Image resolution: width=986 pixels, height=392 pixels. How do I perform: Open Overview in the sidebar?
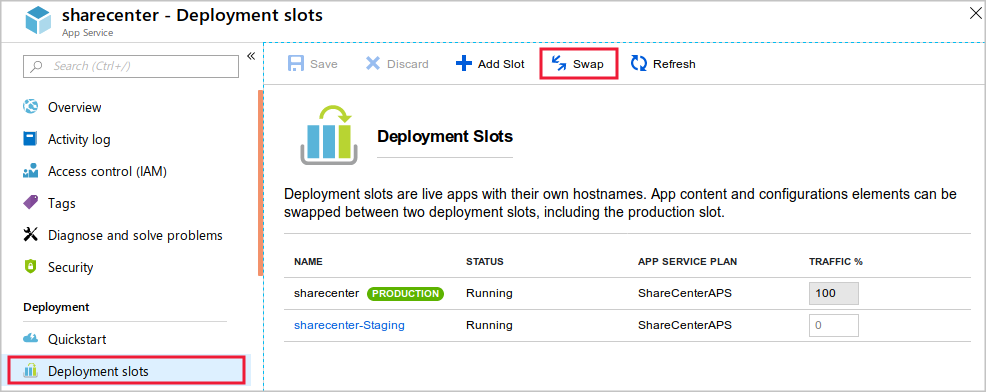74,107
